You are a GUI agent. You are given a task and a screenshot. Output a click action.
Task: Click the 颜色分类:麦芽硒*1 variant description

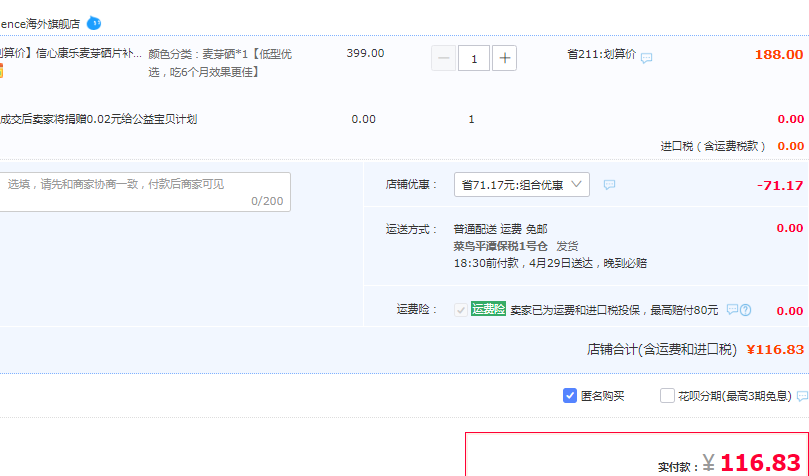point(220,63)
